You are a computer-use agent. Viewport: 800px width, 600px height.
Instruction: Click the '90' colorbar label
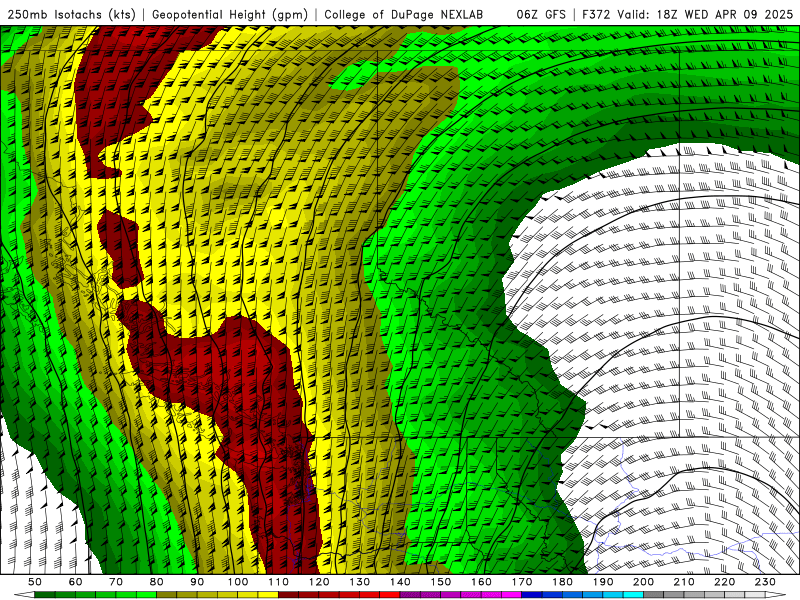197,582
